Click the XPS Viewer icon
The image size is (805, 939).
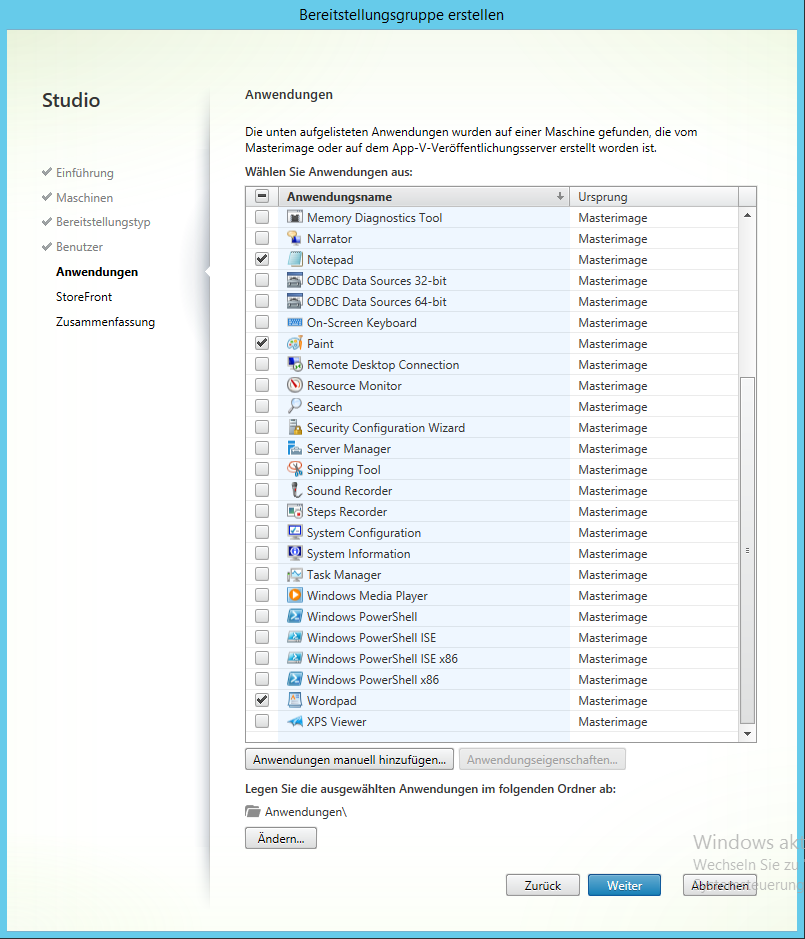[x=294, y=722]
